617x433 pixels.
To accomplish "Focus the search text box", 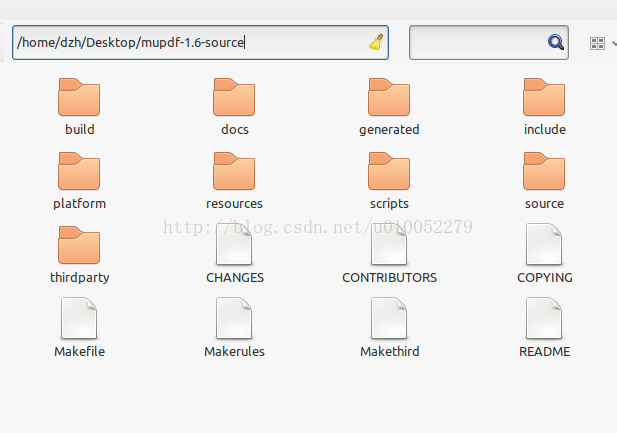I will click(489, 43).
